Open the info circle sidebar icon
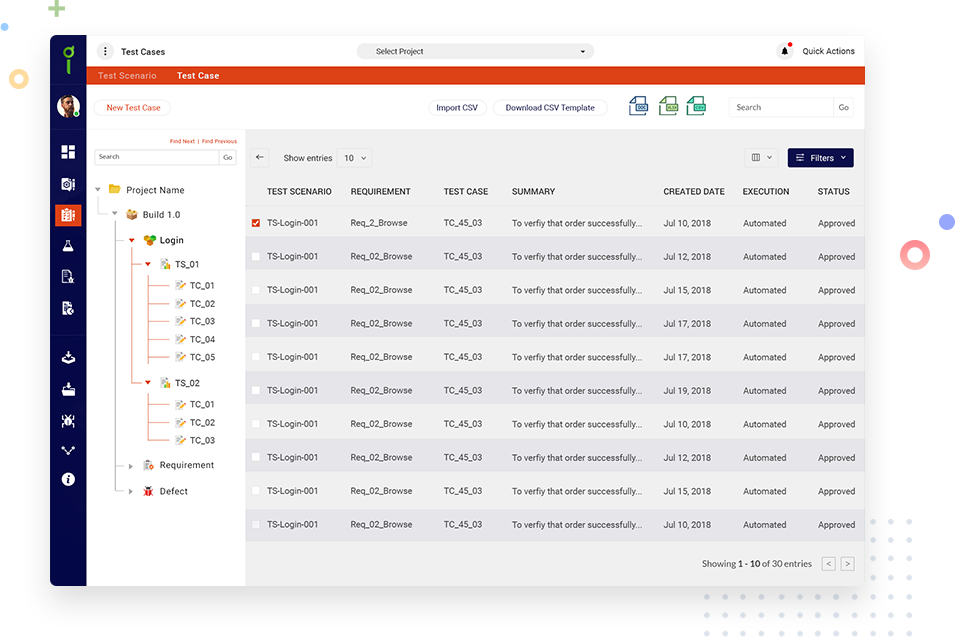 click(x=68, y=479)
